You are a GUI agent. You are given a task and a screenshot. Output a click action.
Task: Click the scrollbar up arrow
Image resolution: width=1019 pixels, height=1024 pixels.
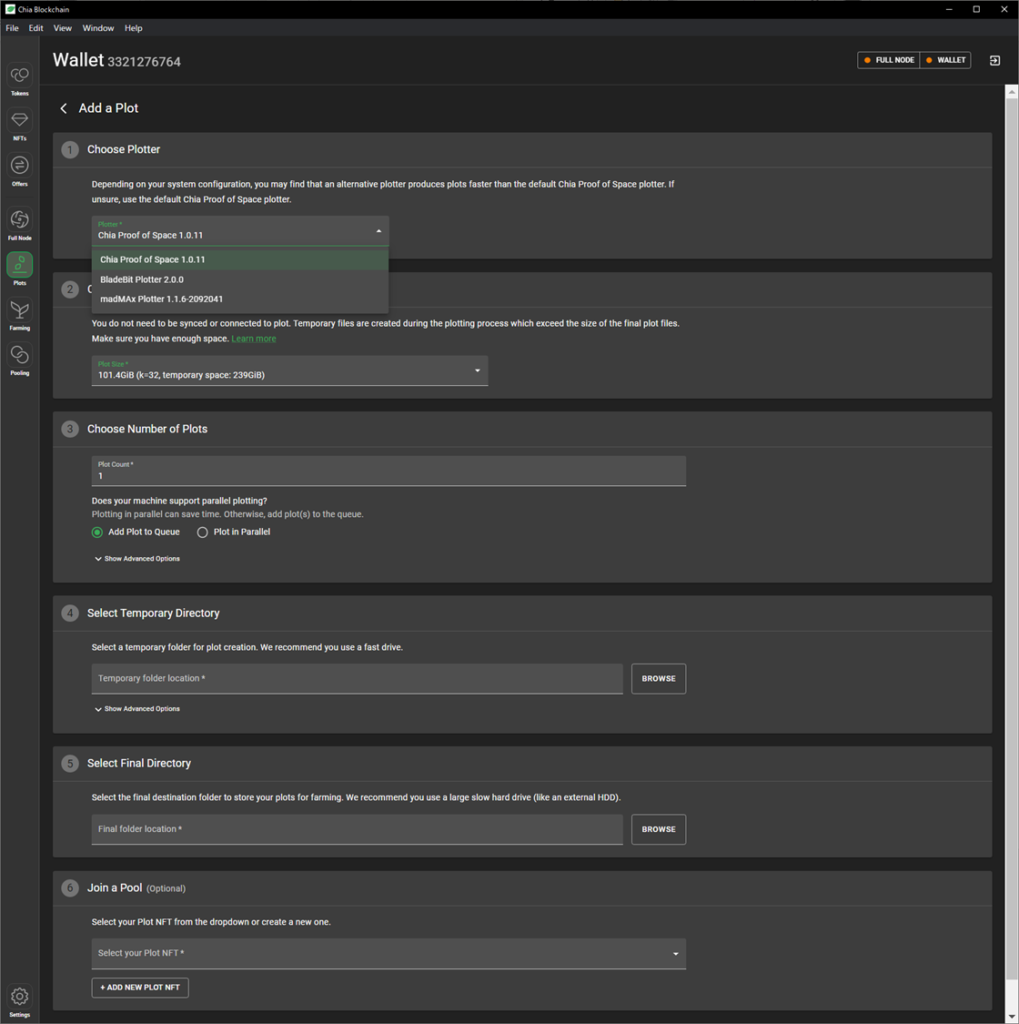click(1012, 92)
